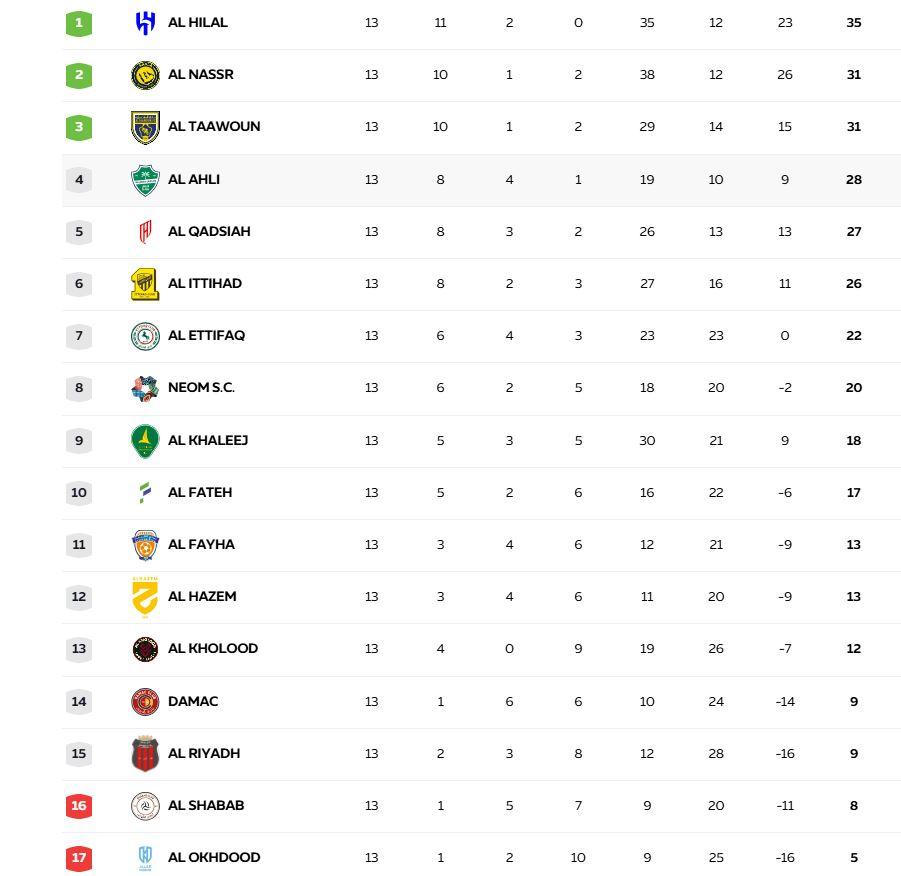Click the green rank badge number 1
Image resolution: width=901 pixels, height=876 pixels.
[78, 21]
